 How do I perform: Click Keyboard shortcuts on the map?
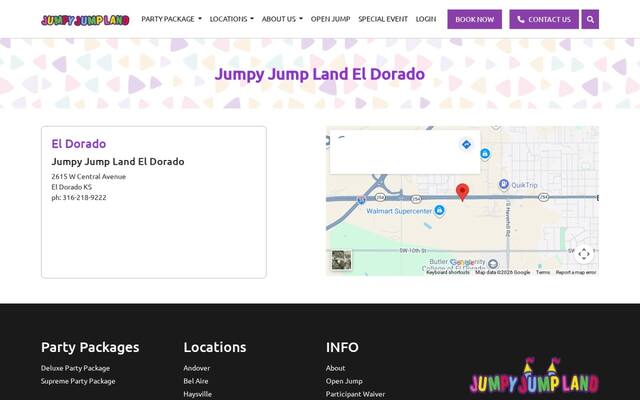pyautogui.click(x=448, y=272)
